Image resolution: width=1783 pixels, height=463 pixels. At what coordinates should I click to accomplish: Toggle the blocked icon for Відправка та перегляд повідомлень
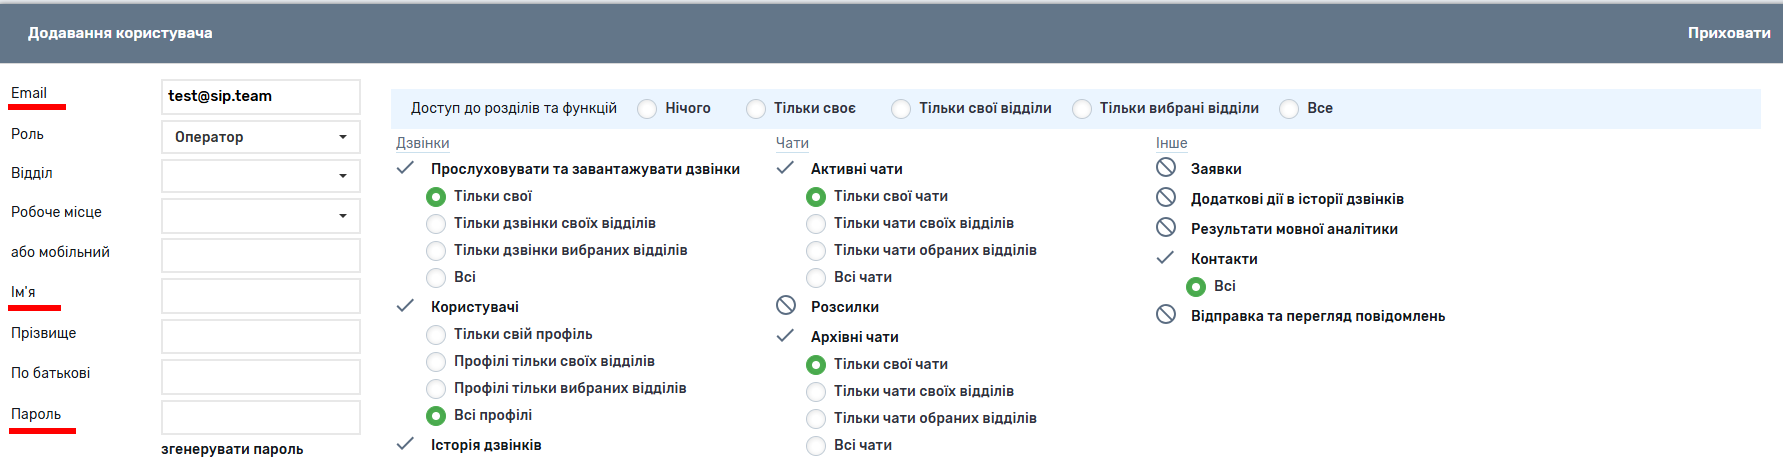click(x=1166, y=314)
